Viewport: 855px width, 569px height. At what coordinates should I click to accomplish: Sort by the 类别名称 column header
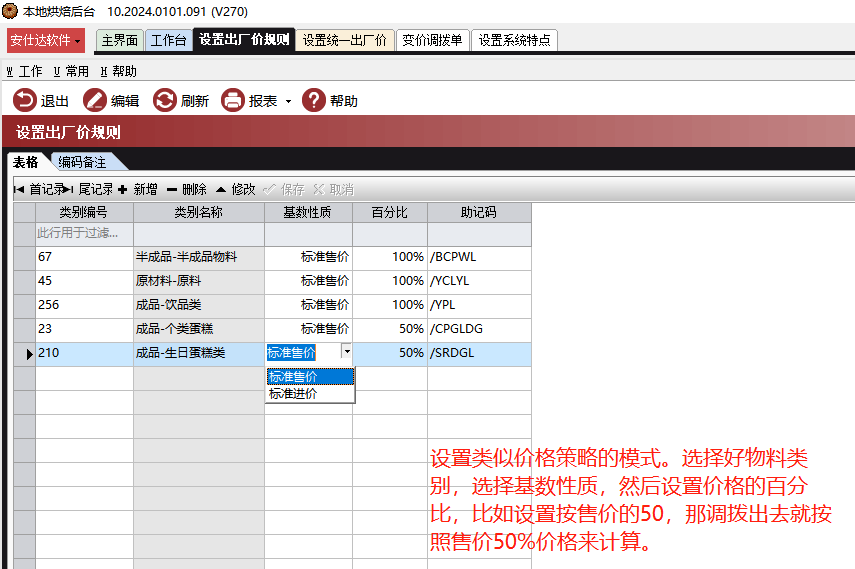pos(199,212)
